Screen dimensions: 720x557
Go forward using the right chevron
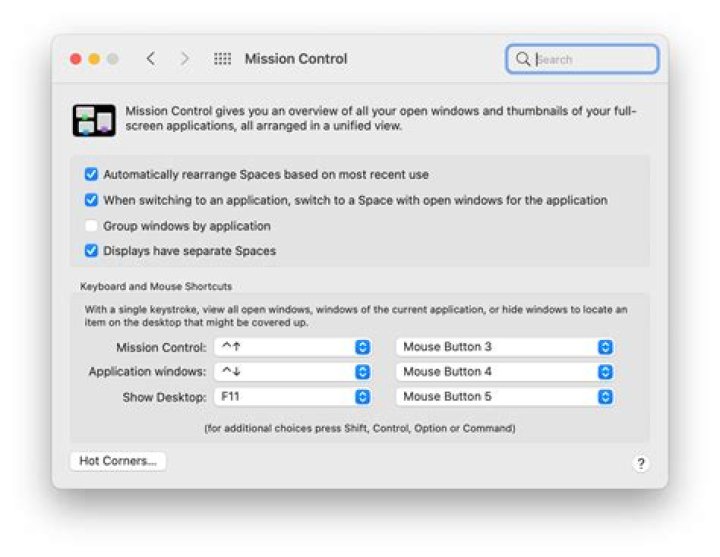point(184,59)
